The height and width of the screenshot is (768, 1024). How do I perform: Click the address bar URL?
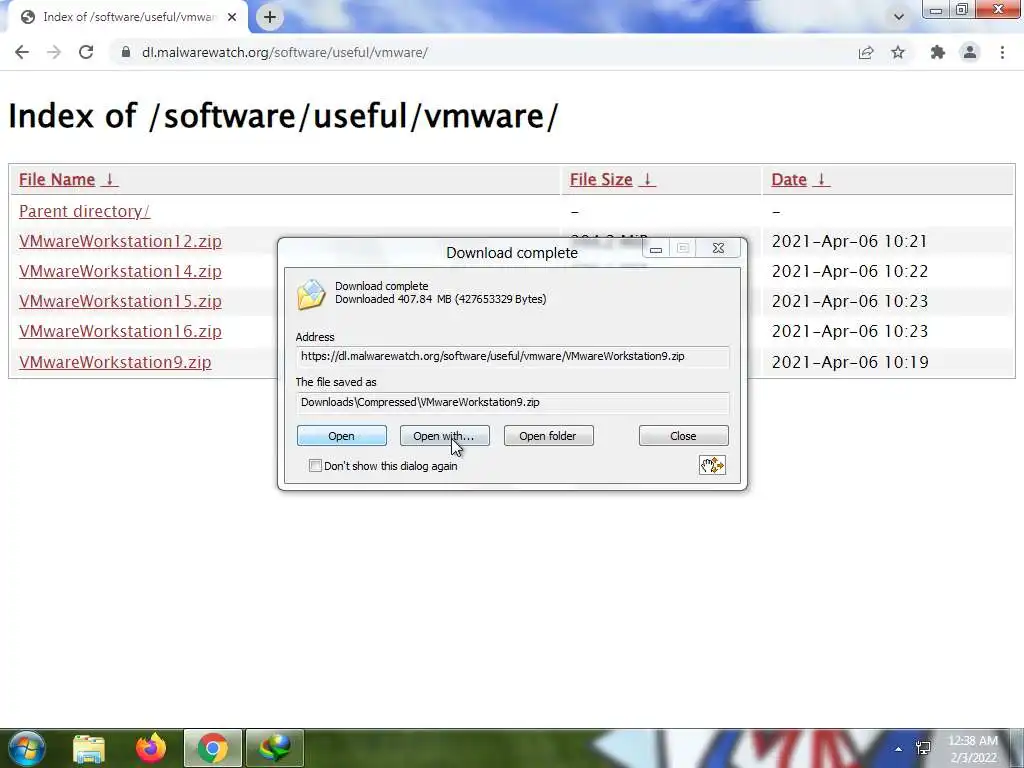coord(285,52)
